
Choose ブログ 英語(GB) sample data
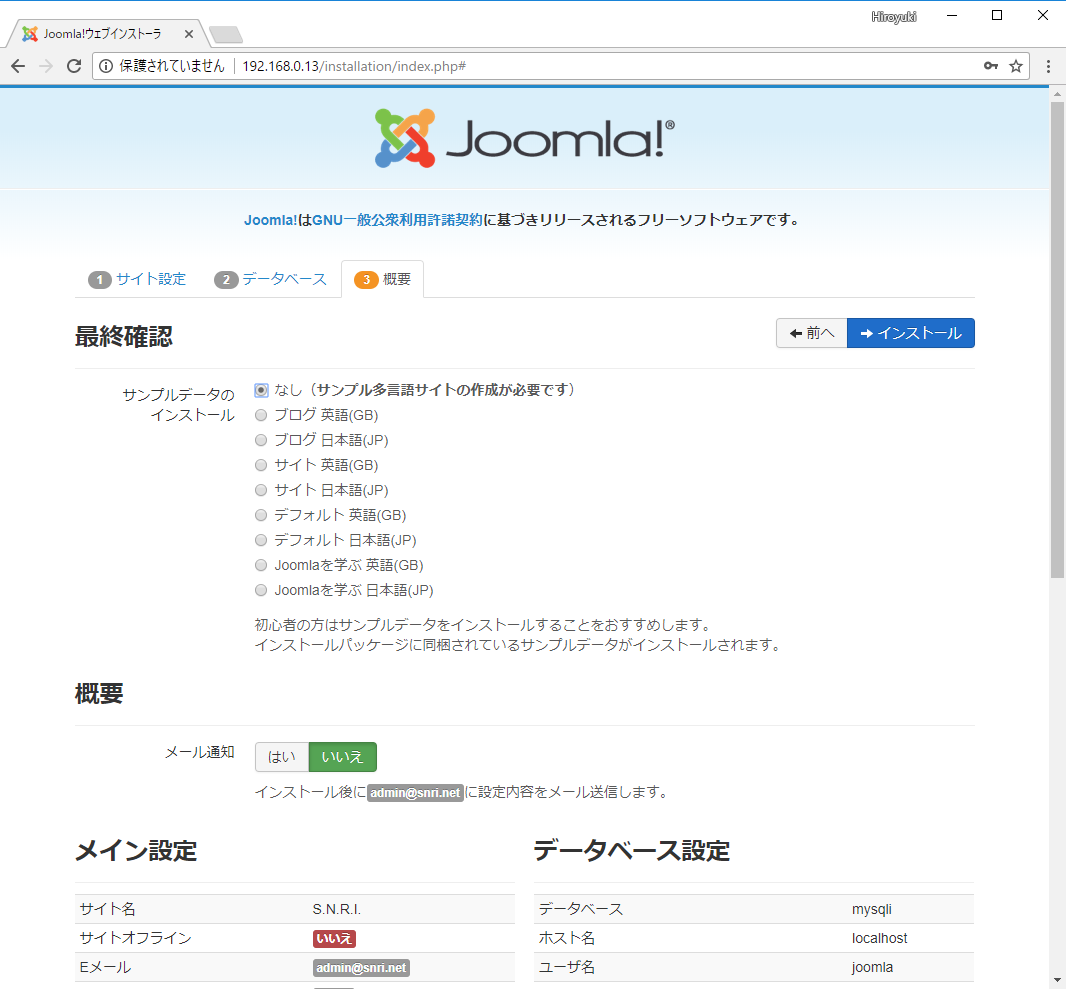[x=261, y=415]
